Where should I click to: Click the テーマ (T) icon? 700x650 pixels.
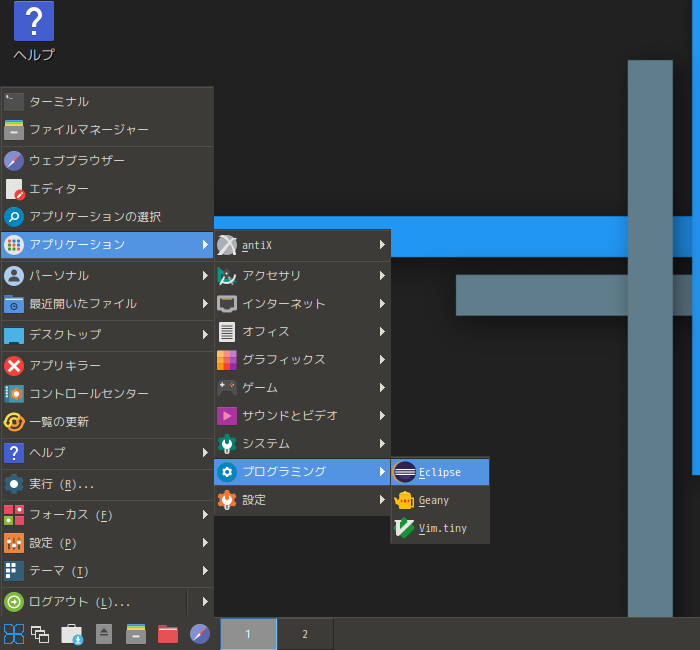pyautogui.click(x=14, y=571)
